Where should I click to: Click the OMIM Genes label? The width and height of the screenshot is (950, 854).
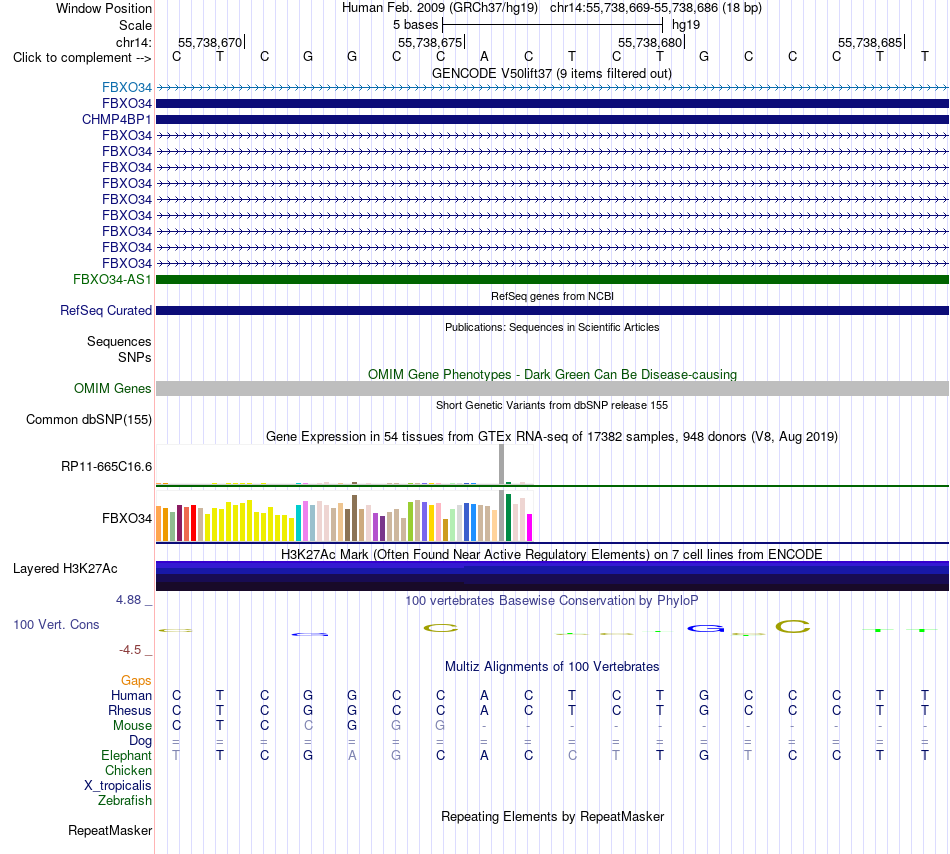pyautogui.click(x=112, y=388)
